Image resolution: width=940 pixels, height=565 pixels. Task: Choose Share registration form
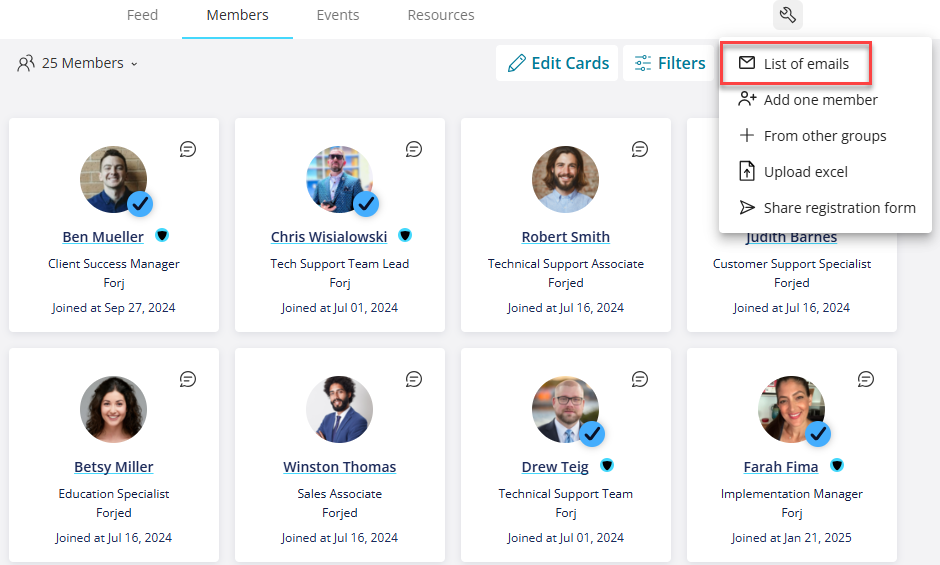[x=827, y=208]
